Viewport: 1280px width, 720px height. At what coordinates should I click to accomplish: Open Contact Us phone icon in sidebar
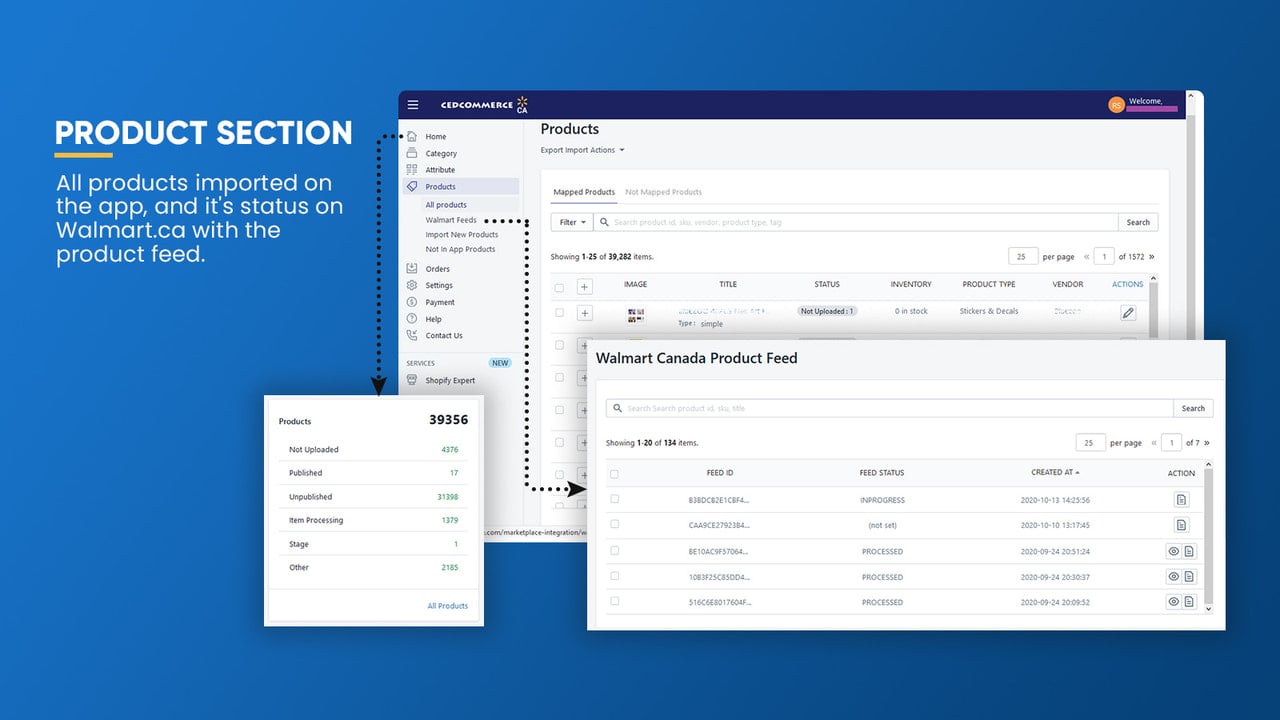412,335
